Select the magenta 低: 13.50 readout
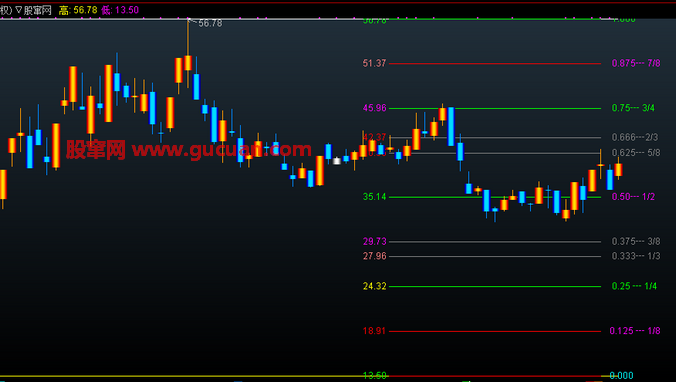 120,10
